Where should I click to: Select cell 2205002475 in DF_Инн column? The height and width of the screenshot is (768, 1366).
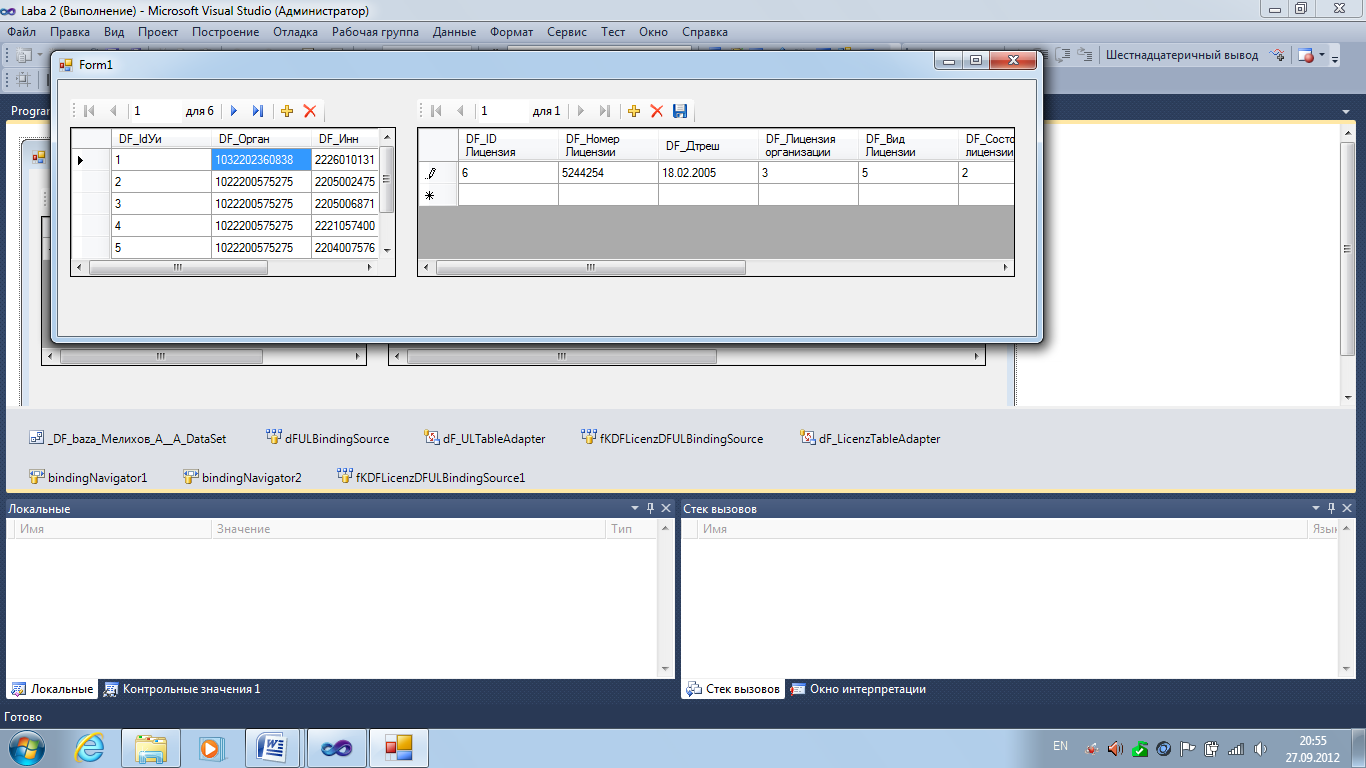click(x=345, y=182)
